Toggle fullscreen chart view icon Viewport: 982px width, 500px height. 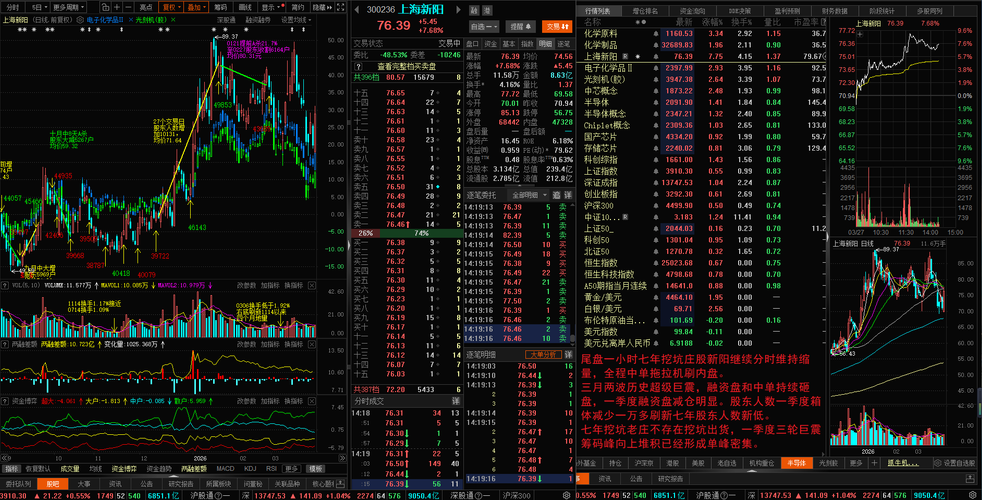click(x=340, y=8)
